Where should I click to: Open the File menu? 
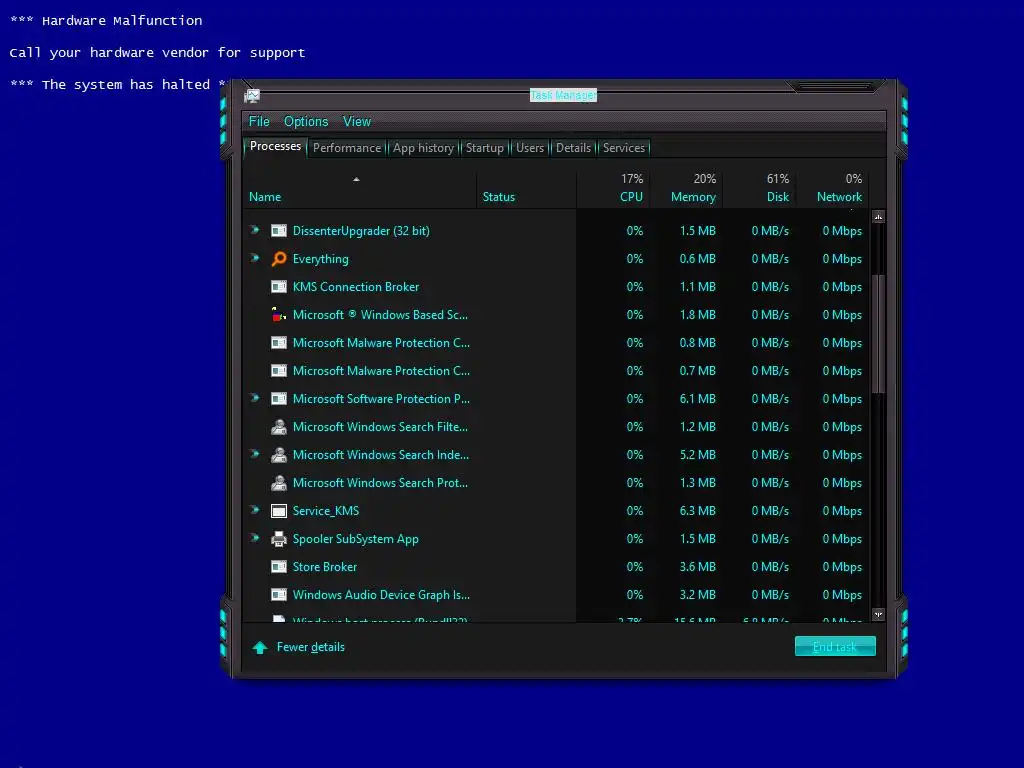(x=259, y=121)
